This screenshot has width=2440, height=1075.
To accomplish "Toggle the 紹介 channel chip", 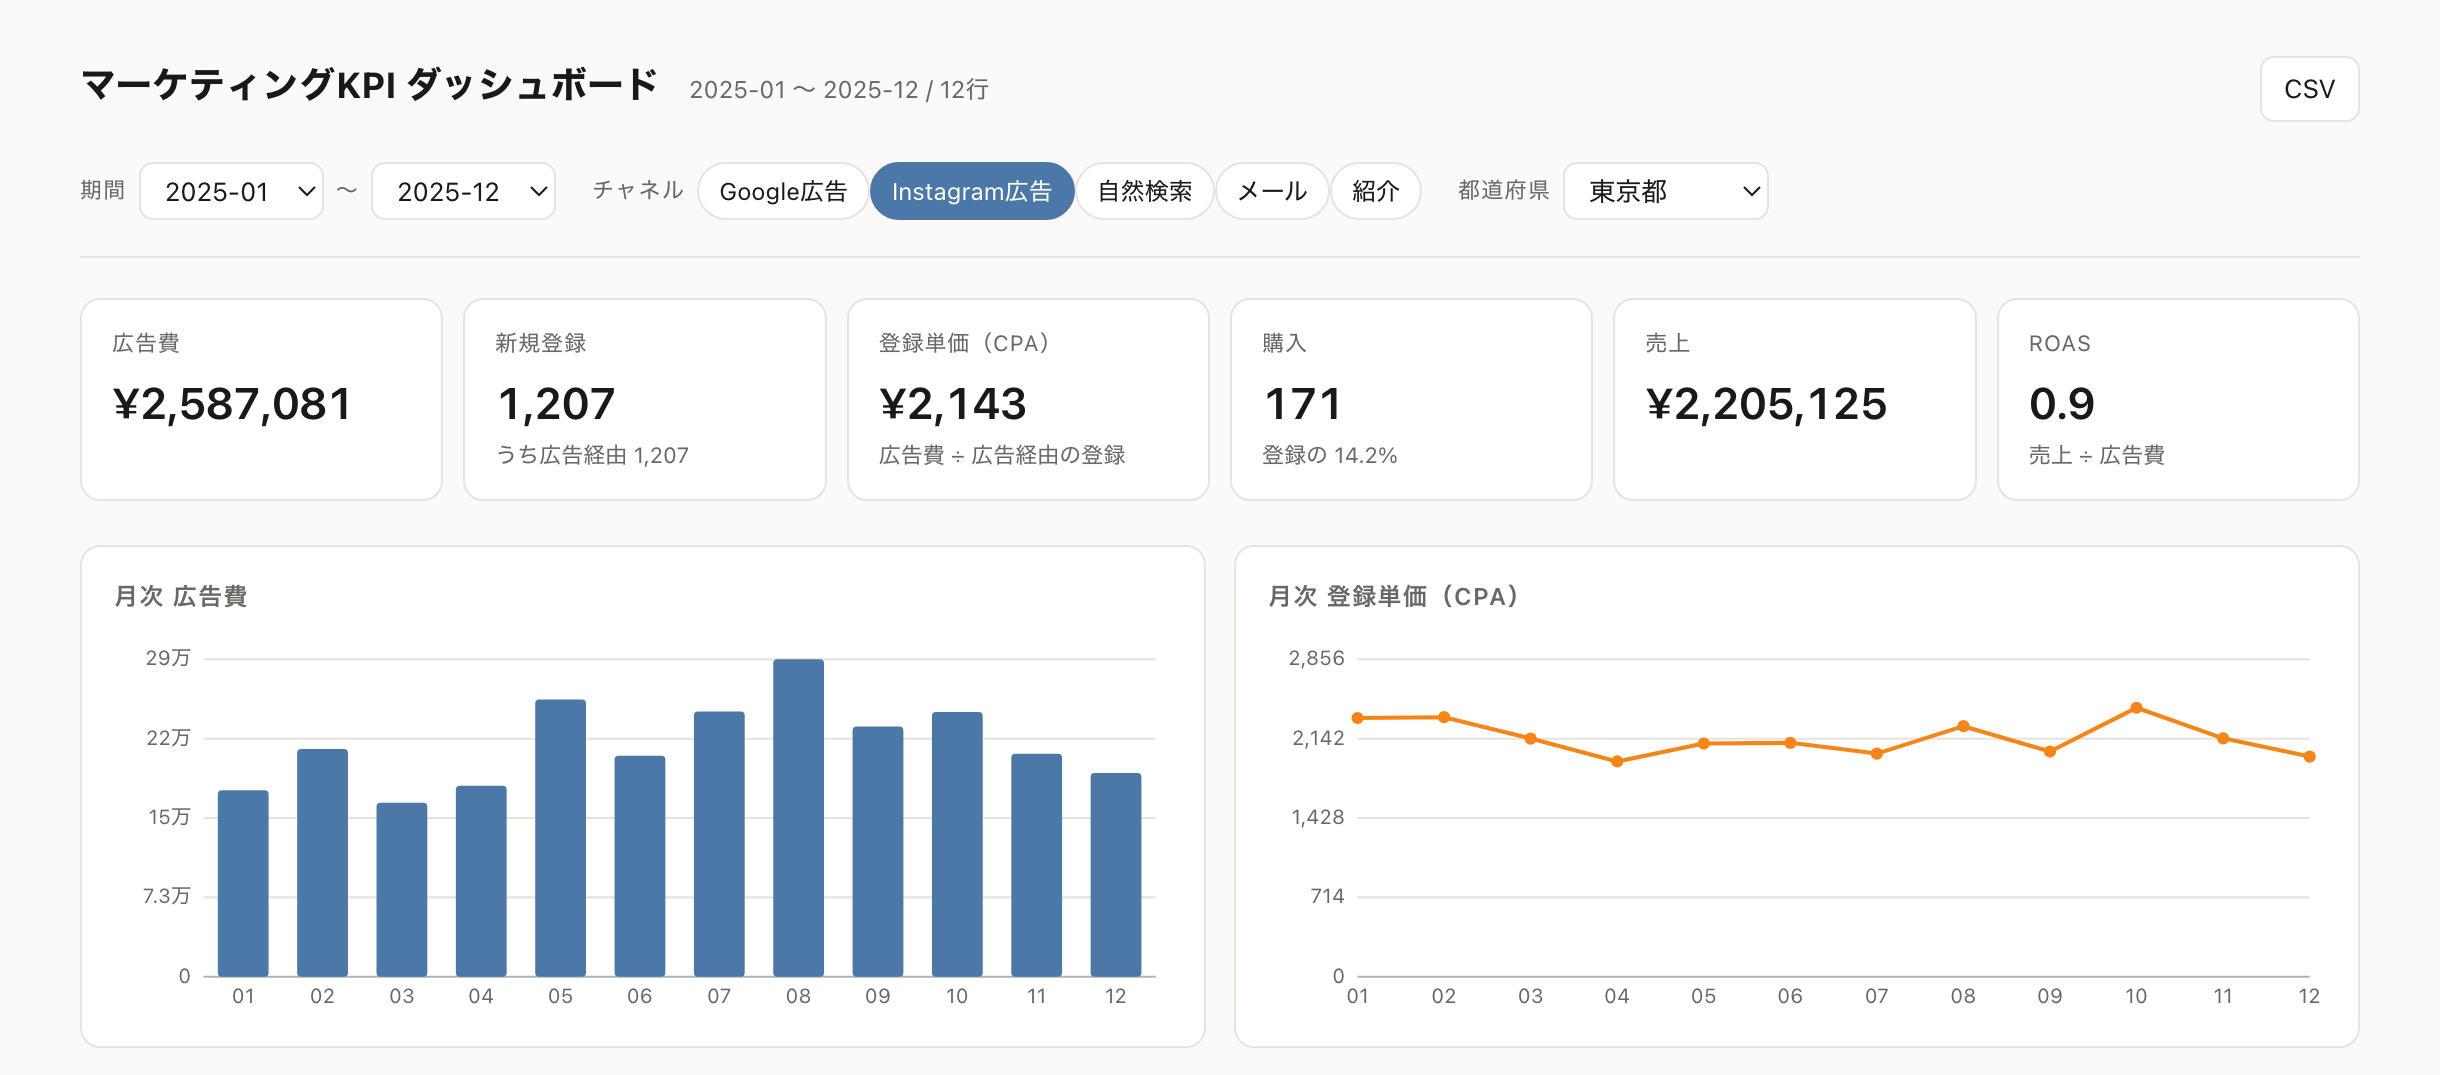I will (x=1375, y=191).
